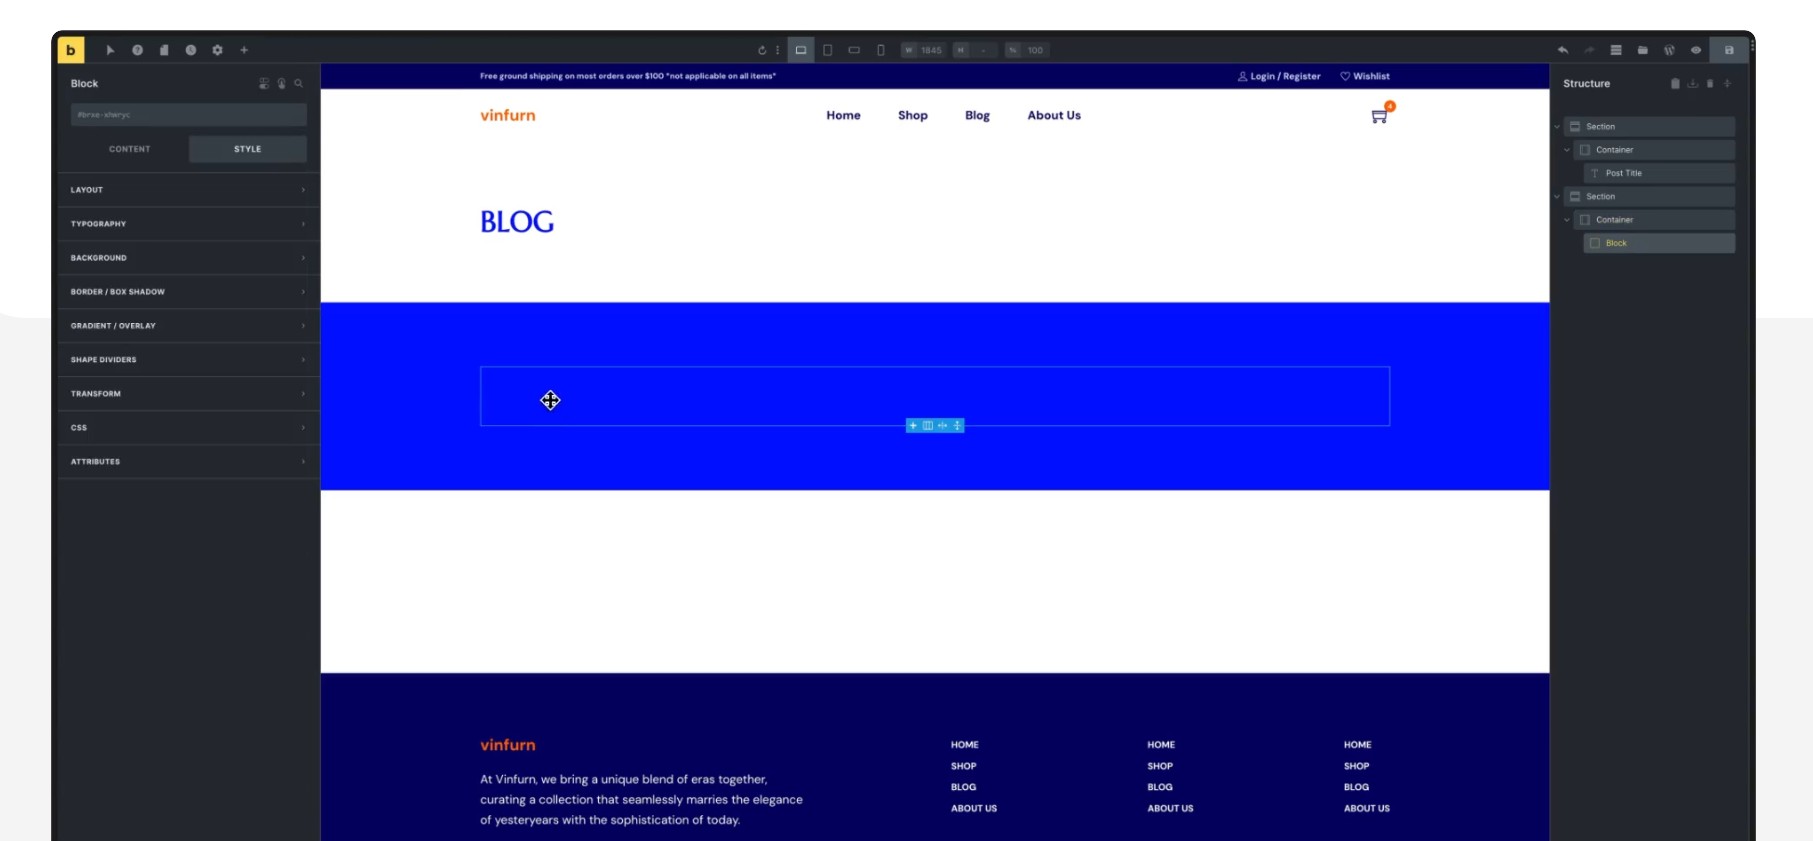Expand the CSS style group
The width and height of the screenshot is (1813, 841).
[189, 428]
